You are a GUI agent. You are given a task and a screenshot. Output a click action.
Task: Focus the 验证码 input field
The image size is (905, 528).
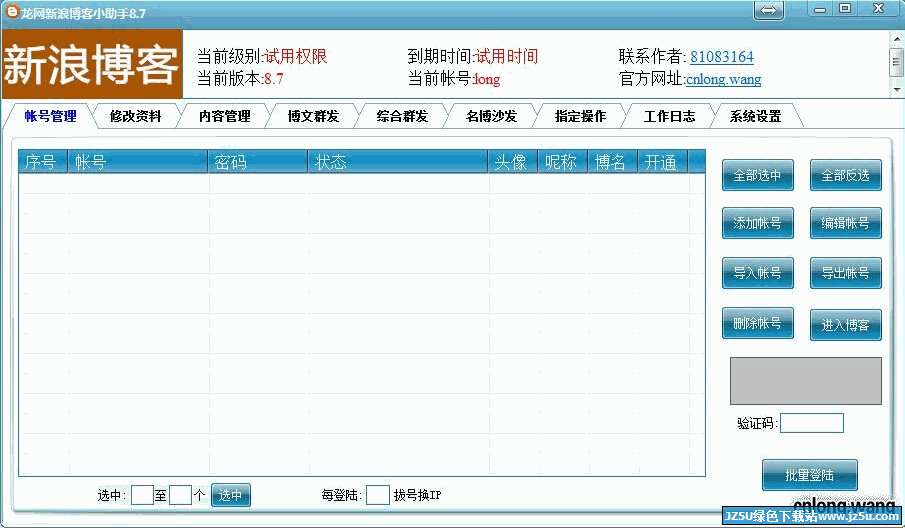811,423
